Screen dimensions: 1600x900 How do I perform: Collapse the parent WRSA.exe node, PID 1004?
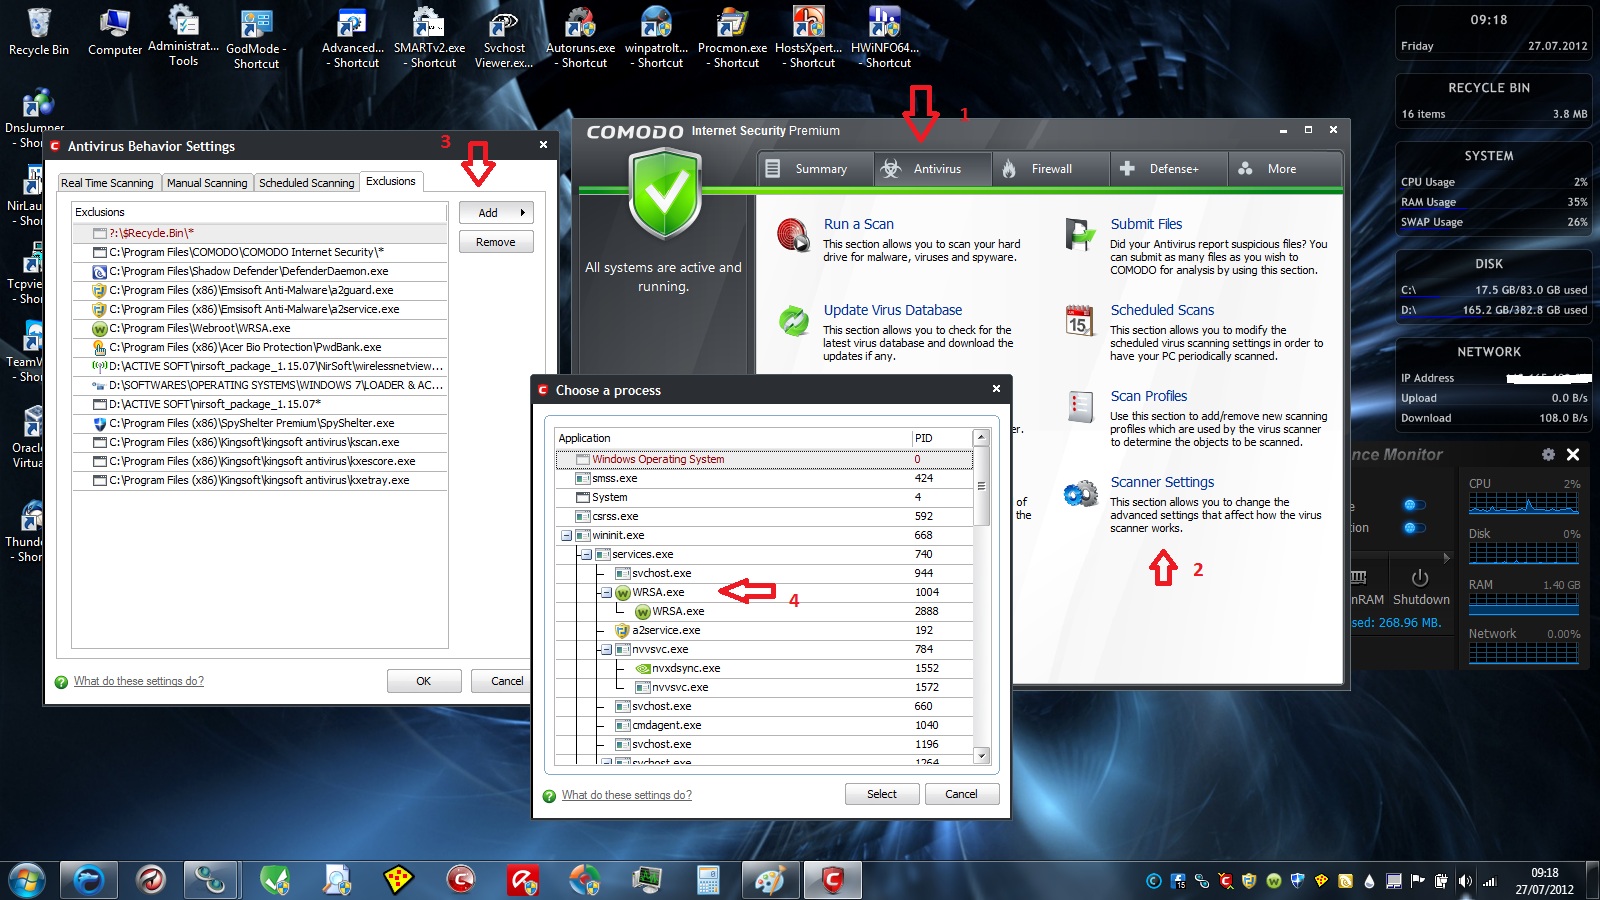pos(606,592)
